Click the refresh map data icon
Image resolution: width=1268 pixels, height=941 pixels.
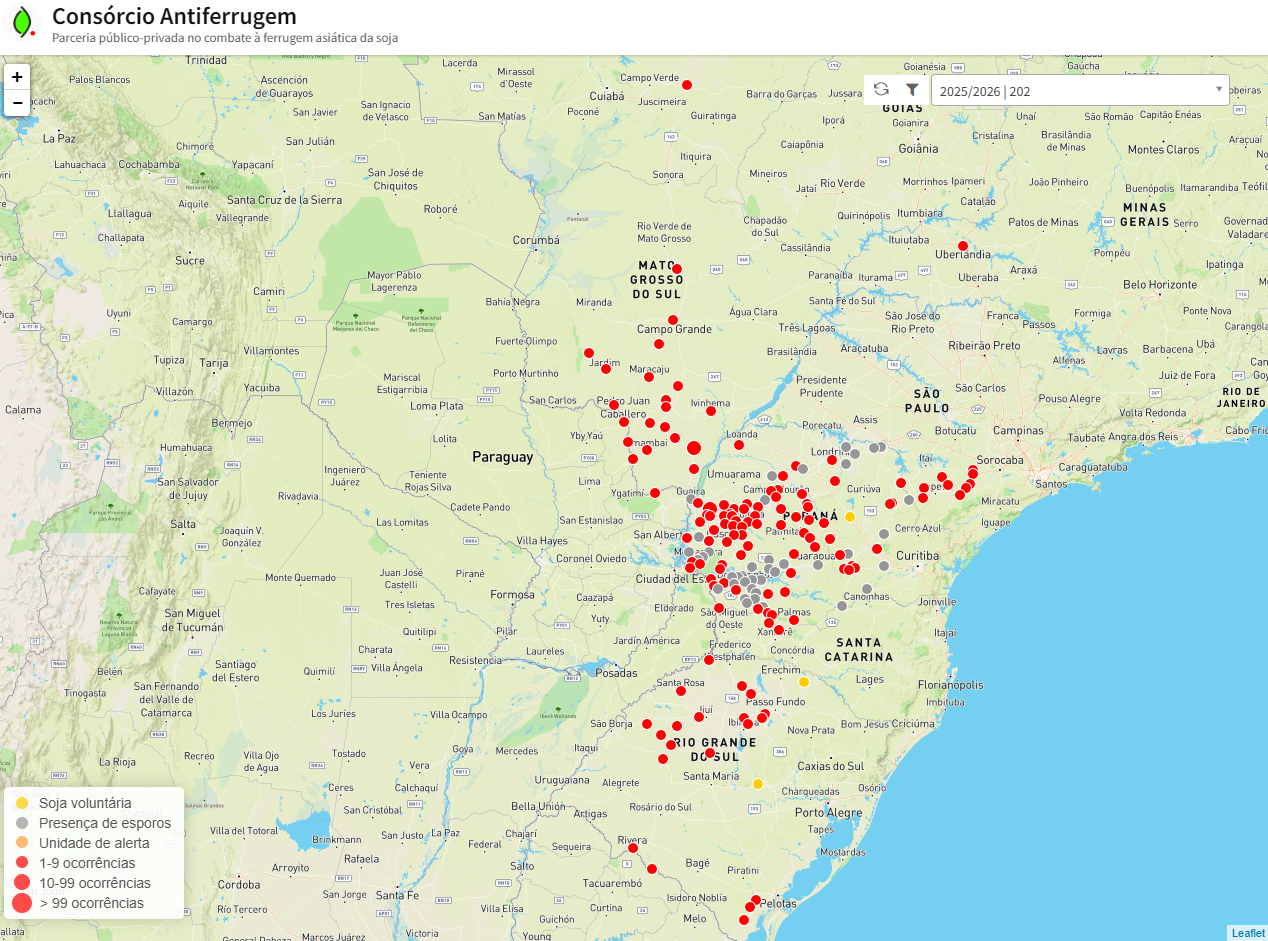coord(881,89)
